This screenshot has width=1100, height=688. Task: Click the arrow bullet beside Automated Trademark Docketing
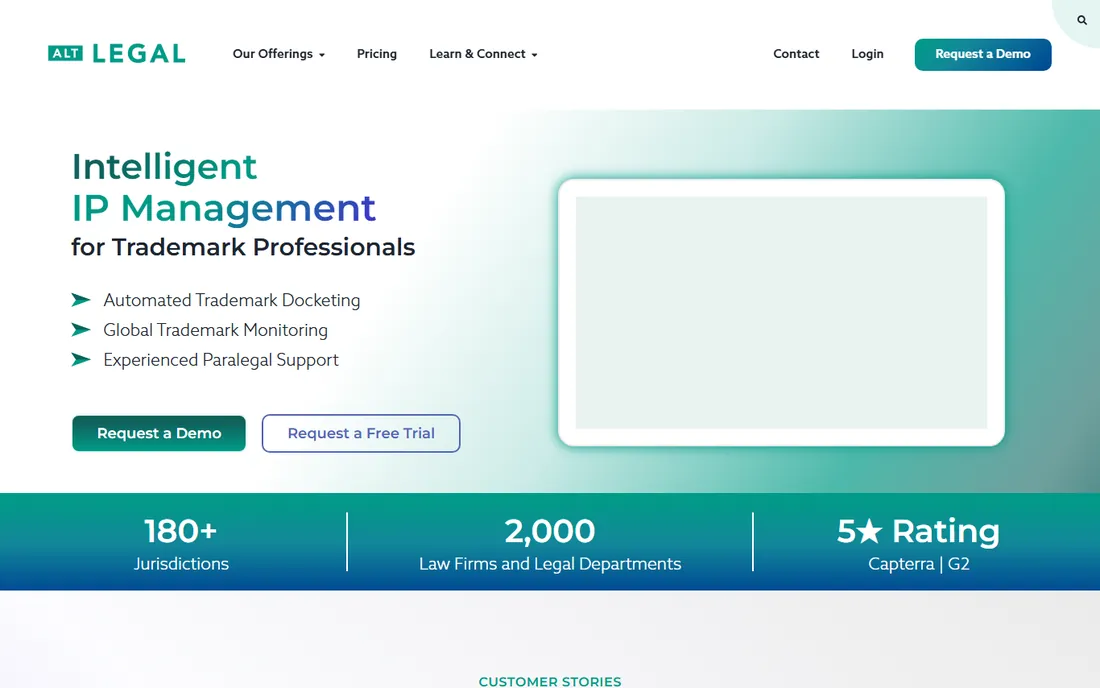coord(81,300)
